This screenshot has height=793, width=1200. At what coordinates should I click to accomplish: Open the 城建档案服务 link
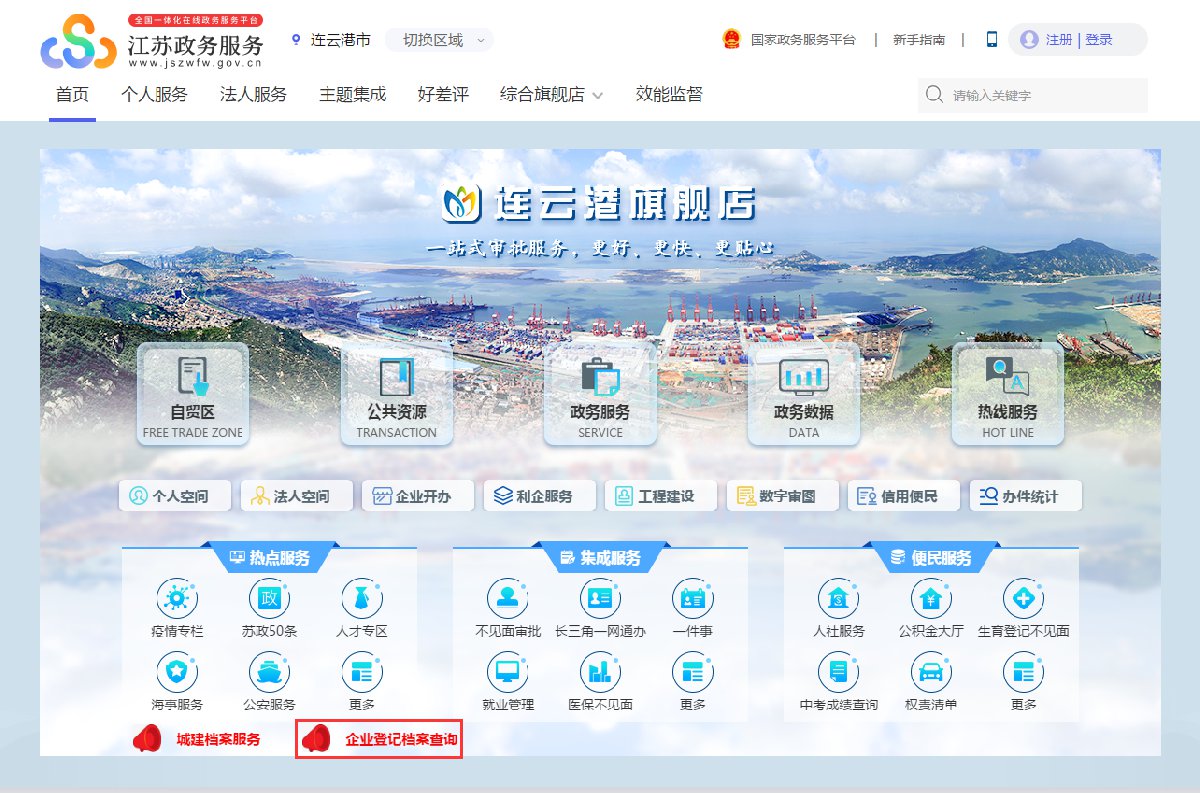click(x=218, y=739)
